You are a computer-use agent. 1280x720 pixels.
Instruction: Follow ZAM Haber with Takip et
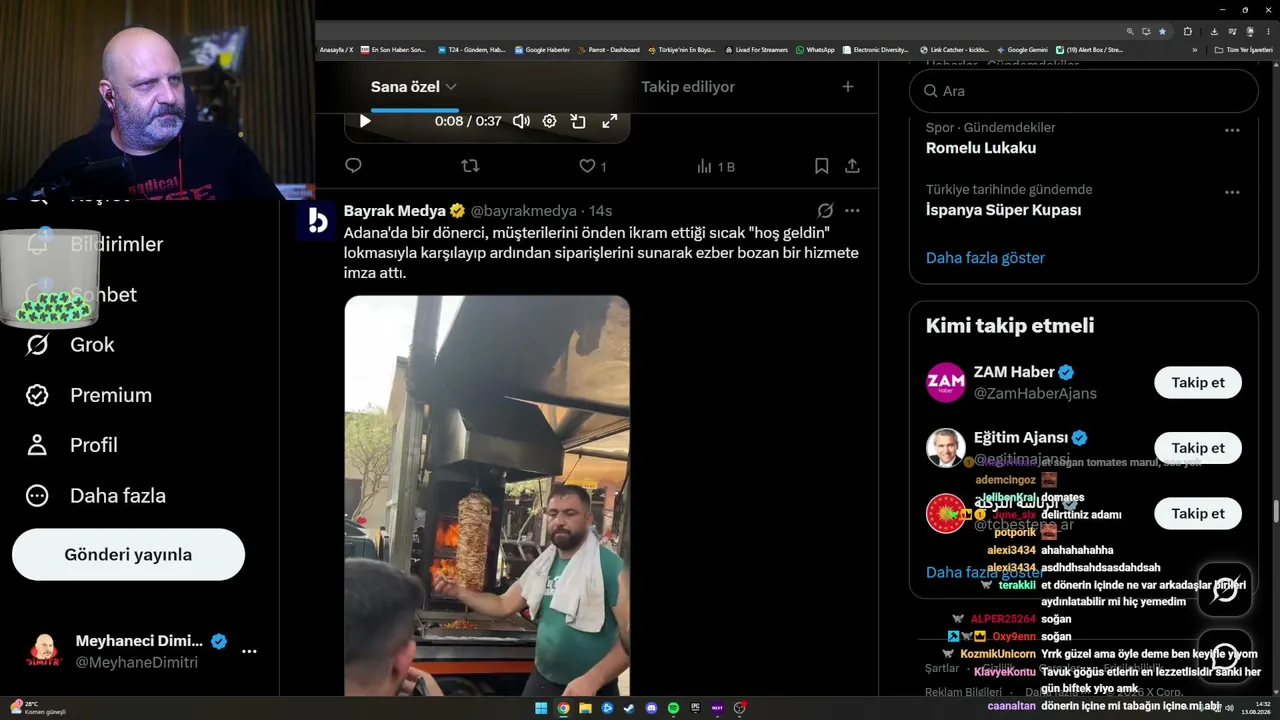[1198, 383]
